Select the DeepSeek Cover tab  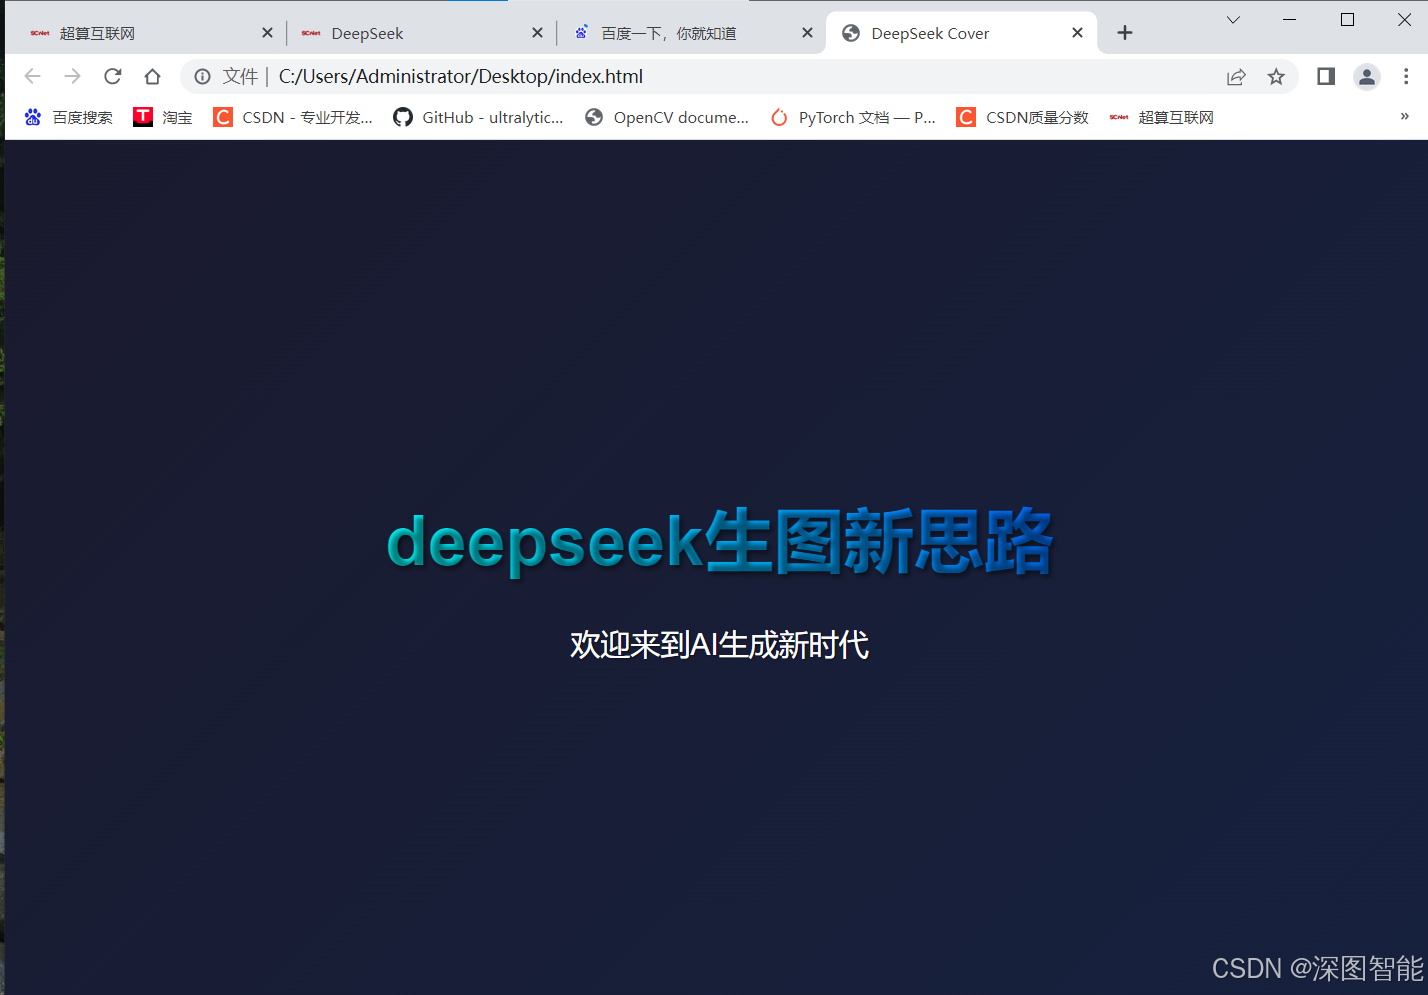[x=961, y=33]
